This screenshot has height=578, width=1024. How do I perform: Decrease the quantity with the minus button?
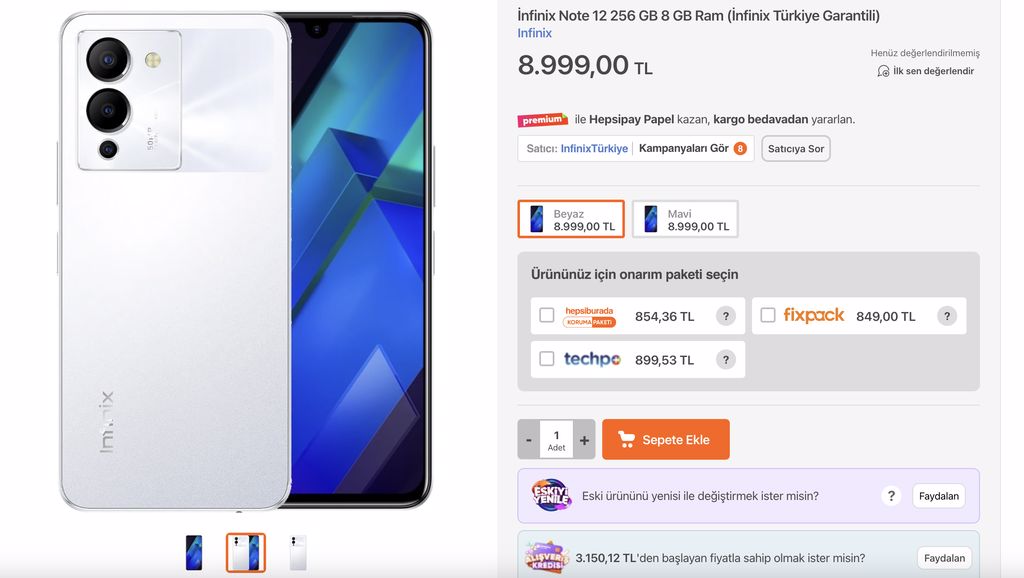(529, 440)
